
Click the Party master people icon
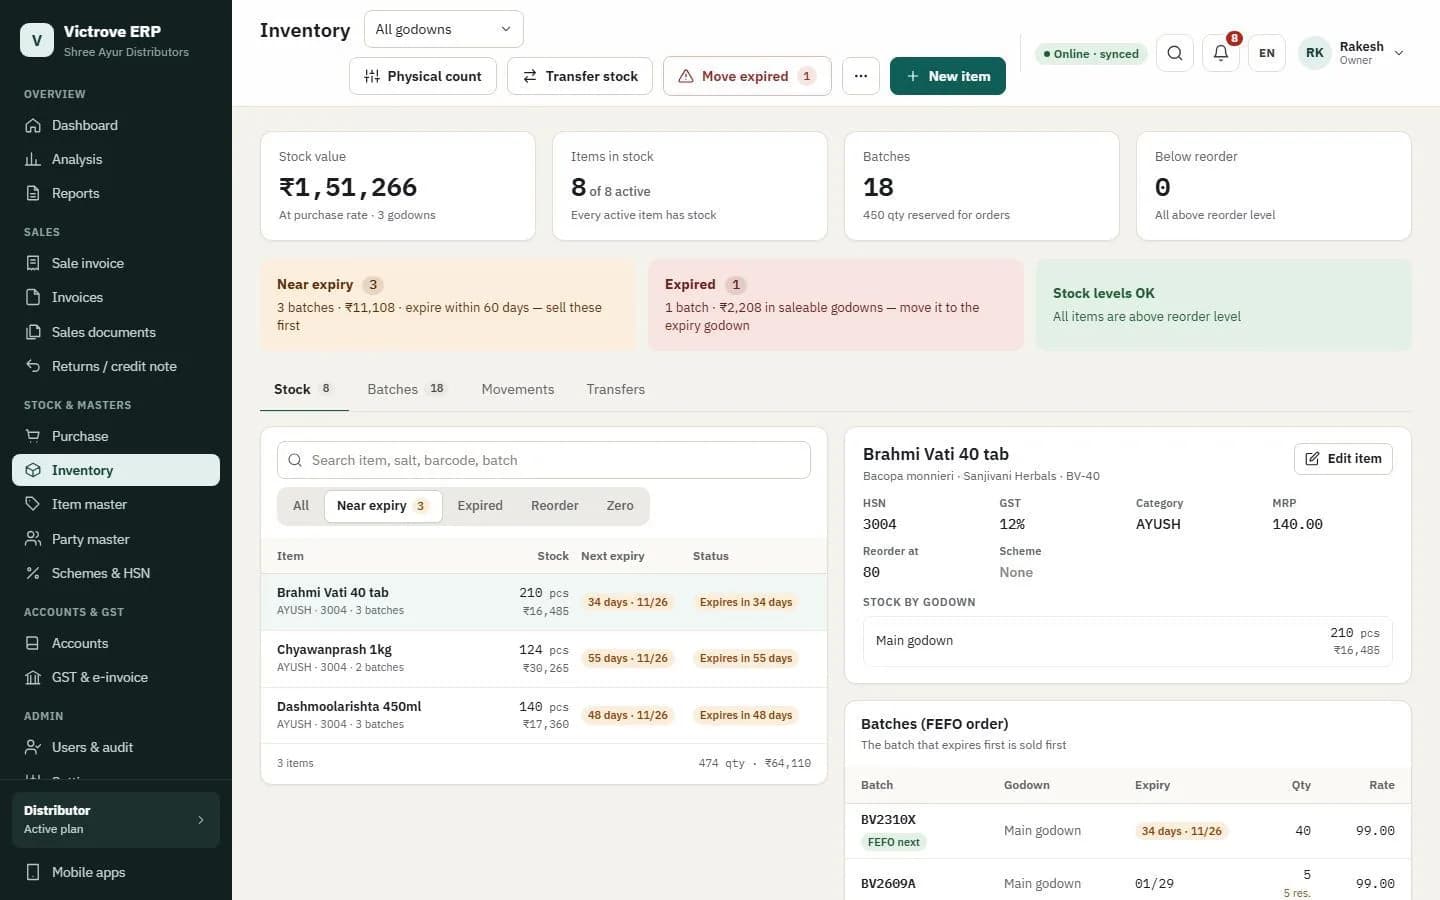click(33, 539)
